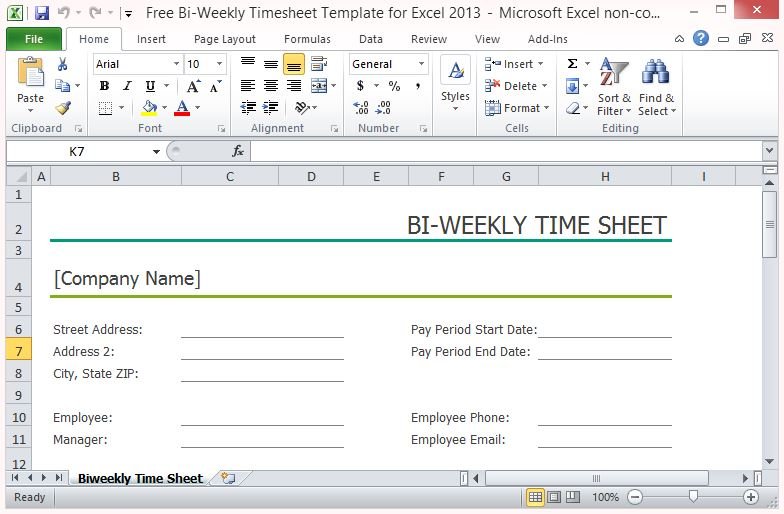This screenshot has width=784, height=514.
Task: Align text left
Action: coord(248,86)
